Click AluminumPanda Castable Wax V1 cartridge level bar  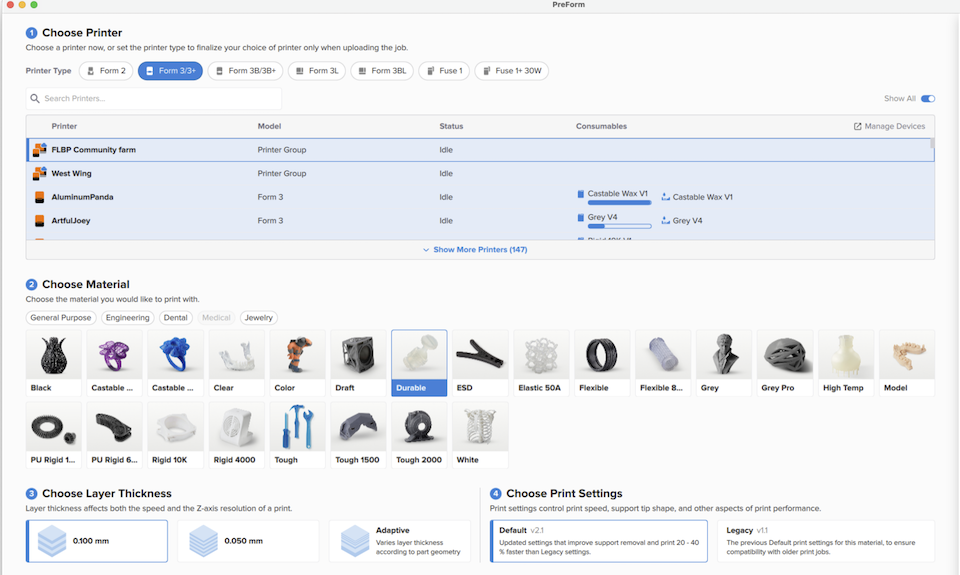pyautogui.click(x=619, y=203)
